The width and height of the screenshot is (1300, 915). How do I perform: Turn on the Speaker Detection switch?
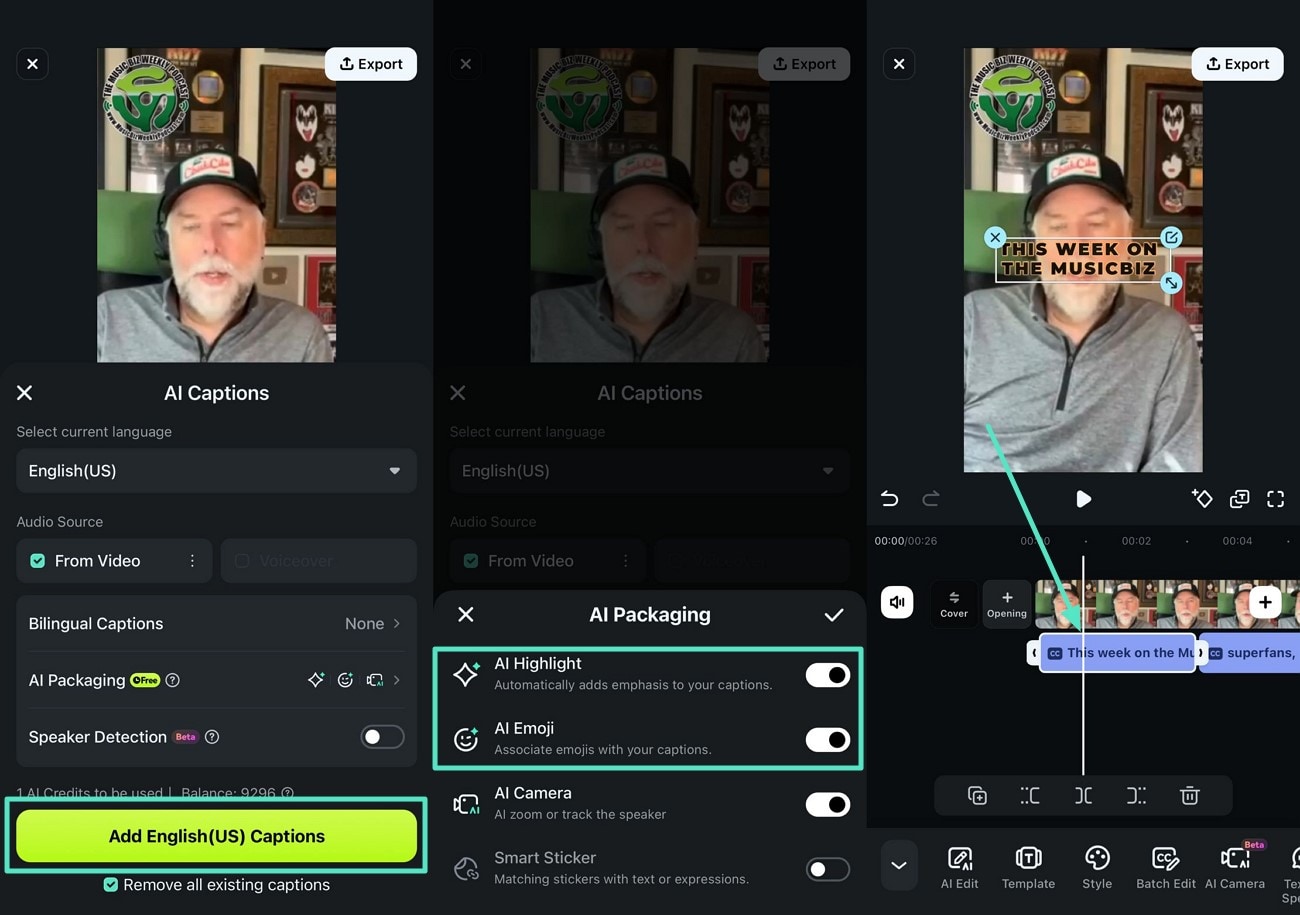click(x=382, y=737)
